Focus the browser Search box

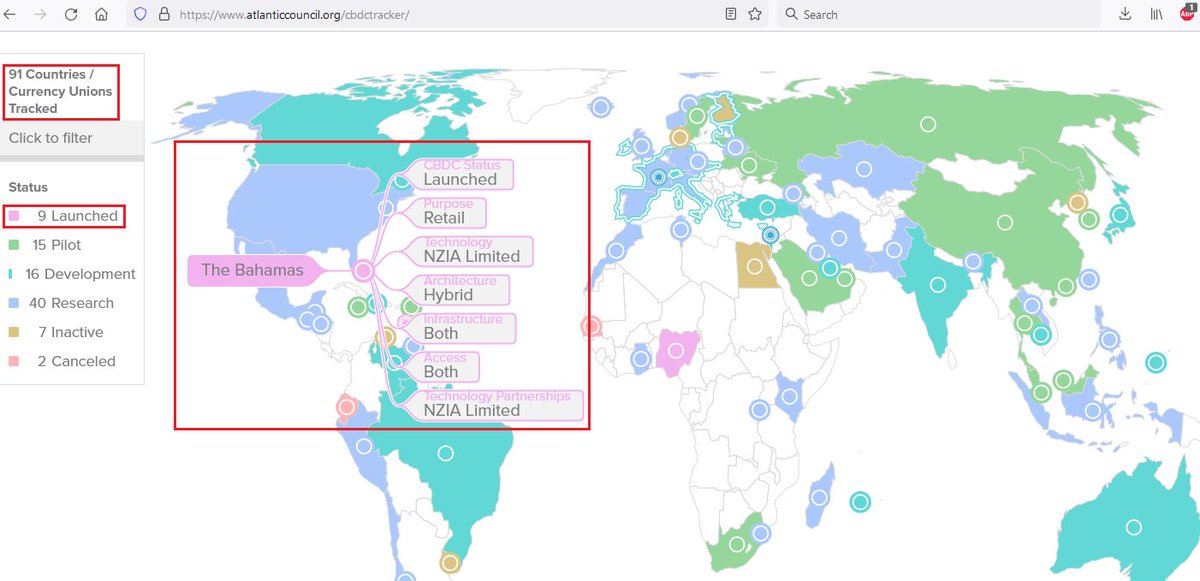click(940, 14)
